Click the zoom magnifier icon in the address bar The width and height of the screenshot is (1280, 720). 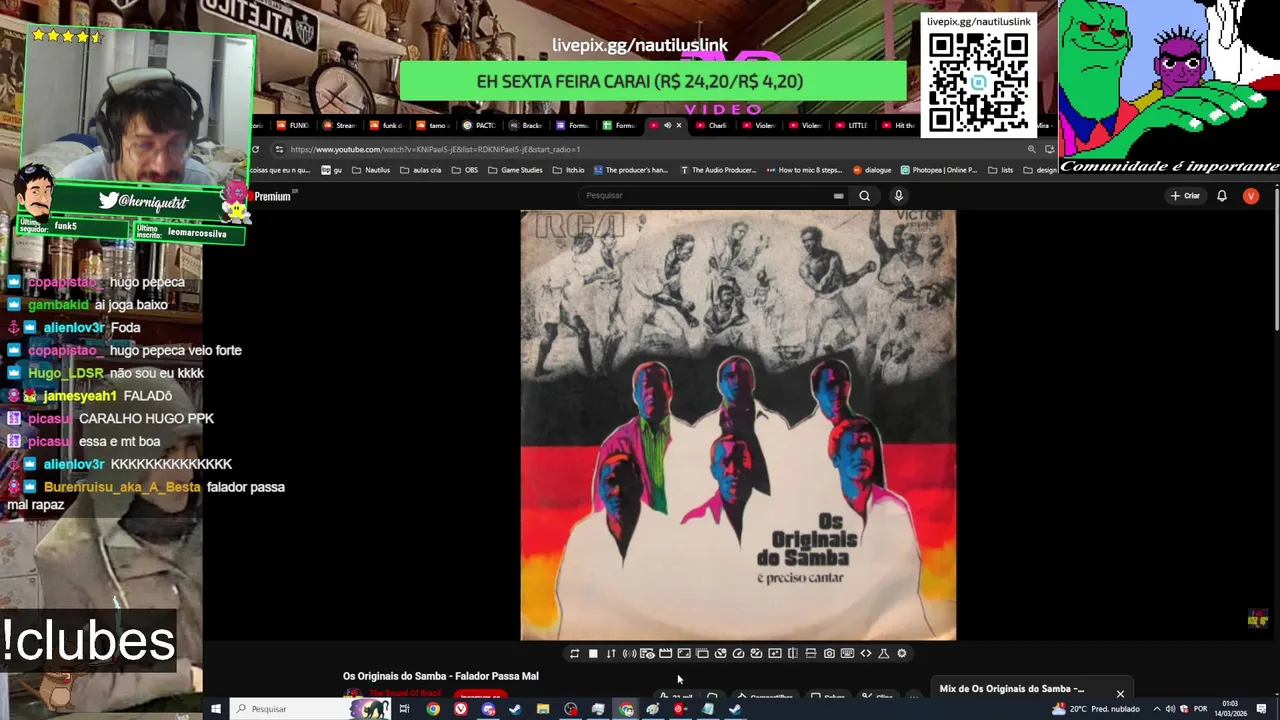click(x=1031, y=149)
